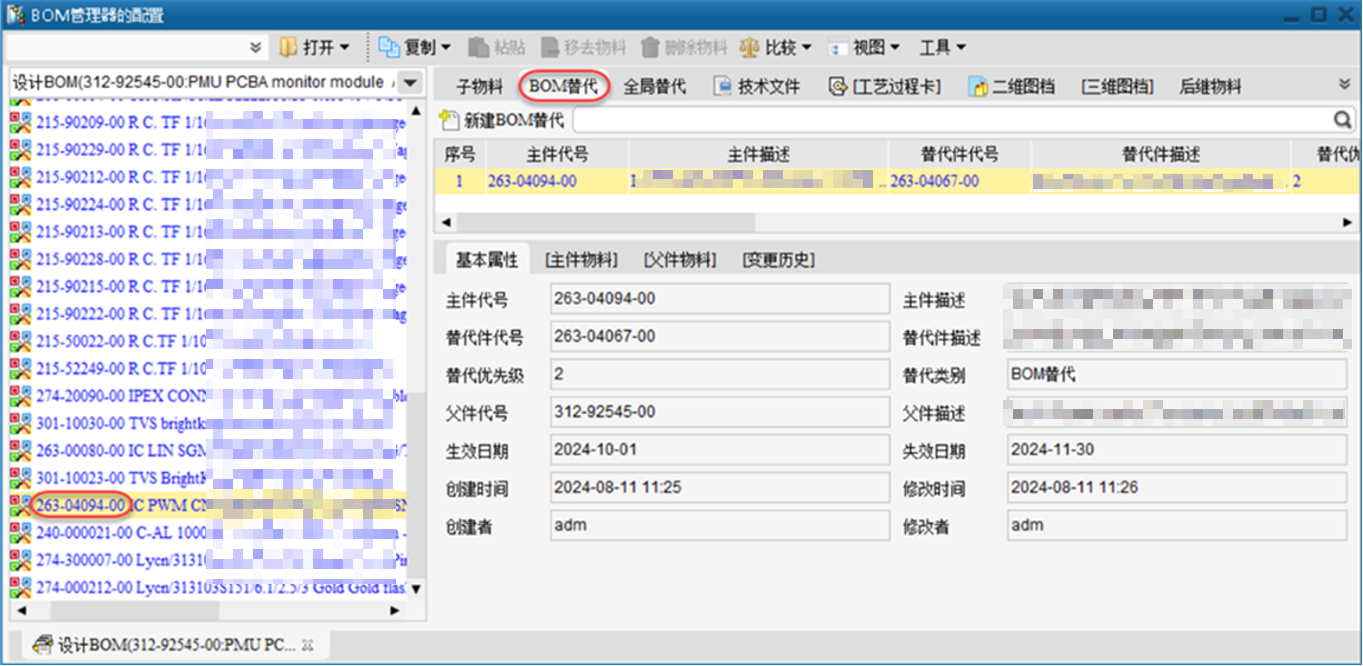Click the 删除物料 trash icon

[650, 47]
